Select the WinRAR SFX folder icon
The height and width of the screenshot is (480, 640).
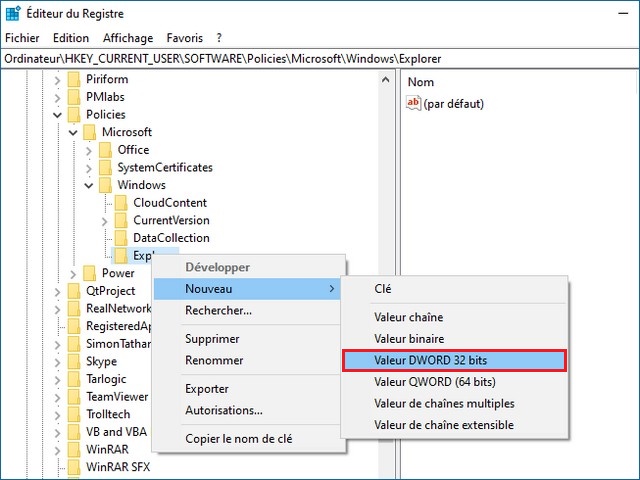(73, 467)
